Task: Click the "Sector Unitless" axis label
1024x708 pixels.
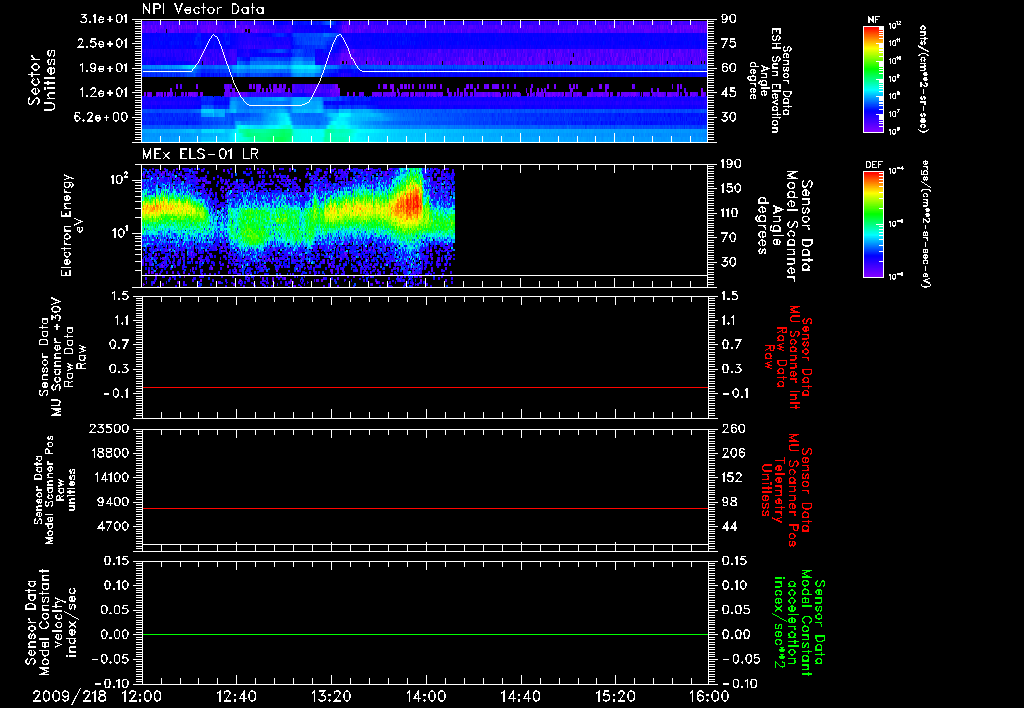Action: pyautogui.click(x=42, y=80)
